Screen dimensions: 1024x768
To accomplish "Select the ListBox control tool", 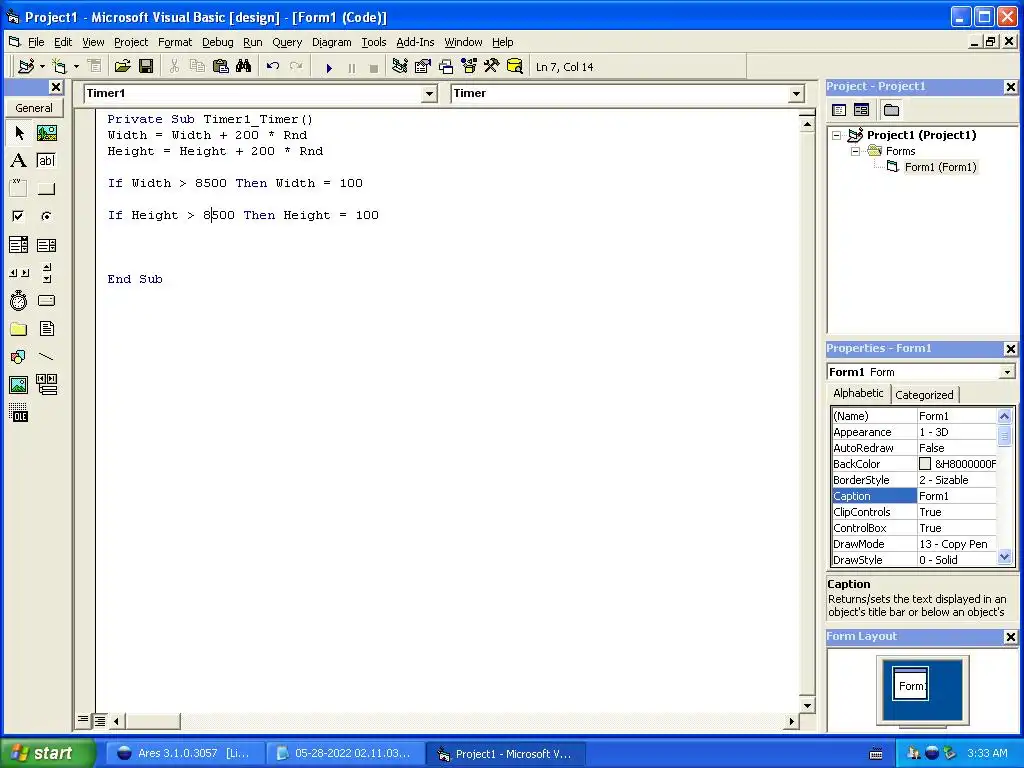I will 46,245.
